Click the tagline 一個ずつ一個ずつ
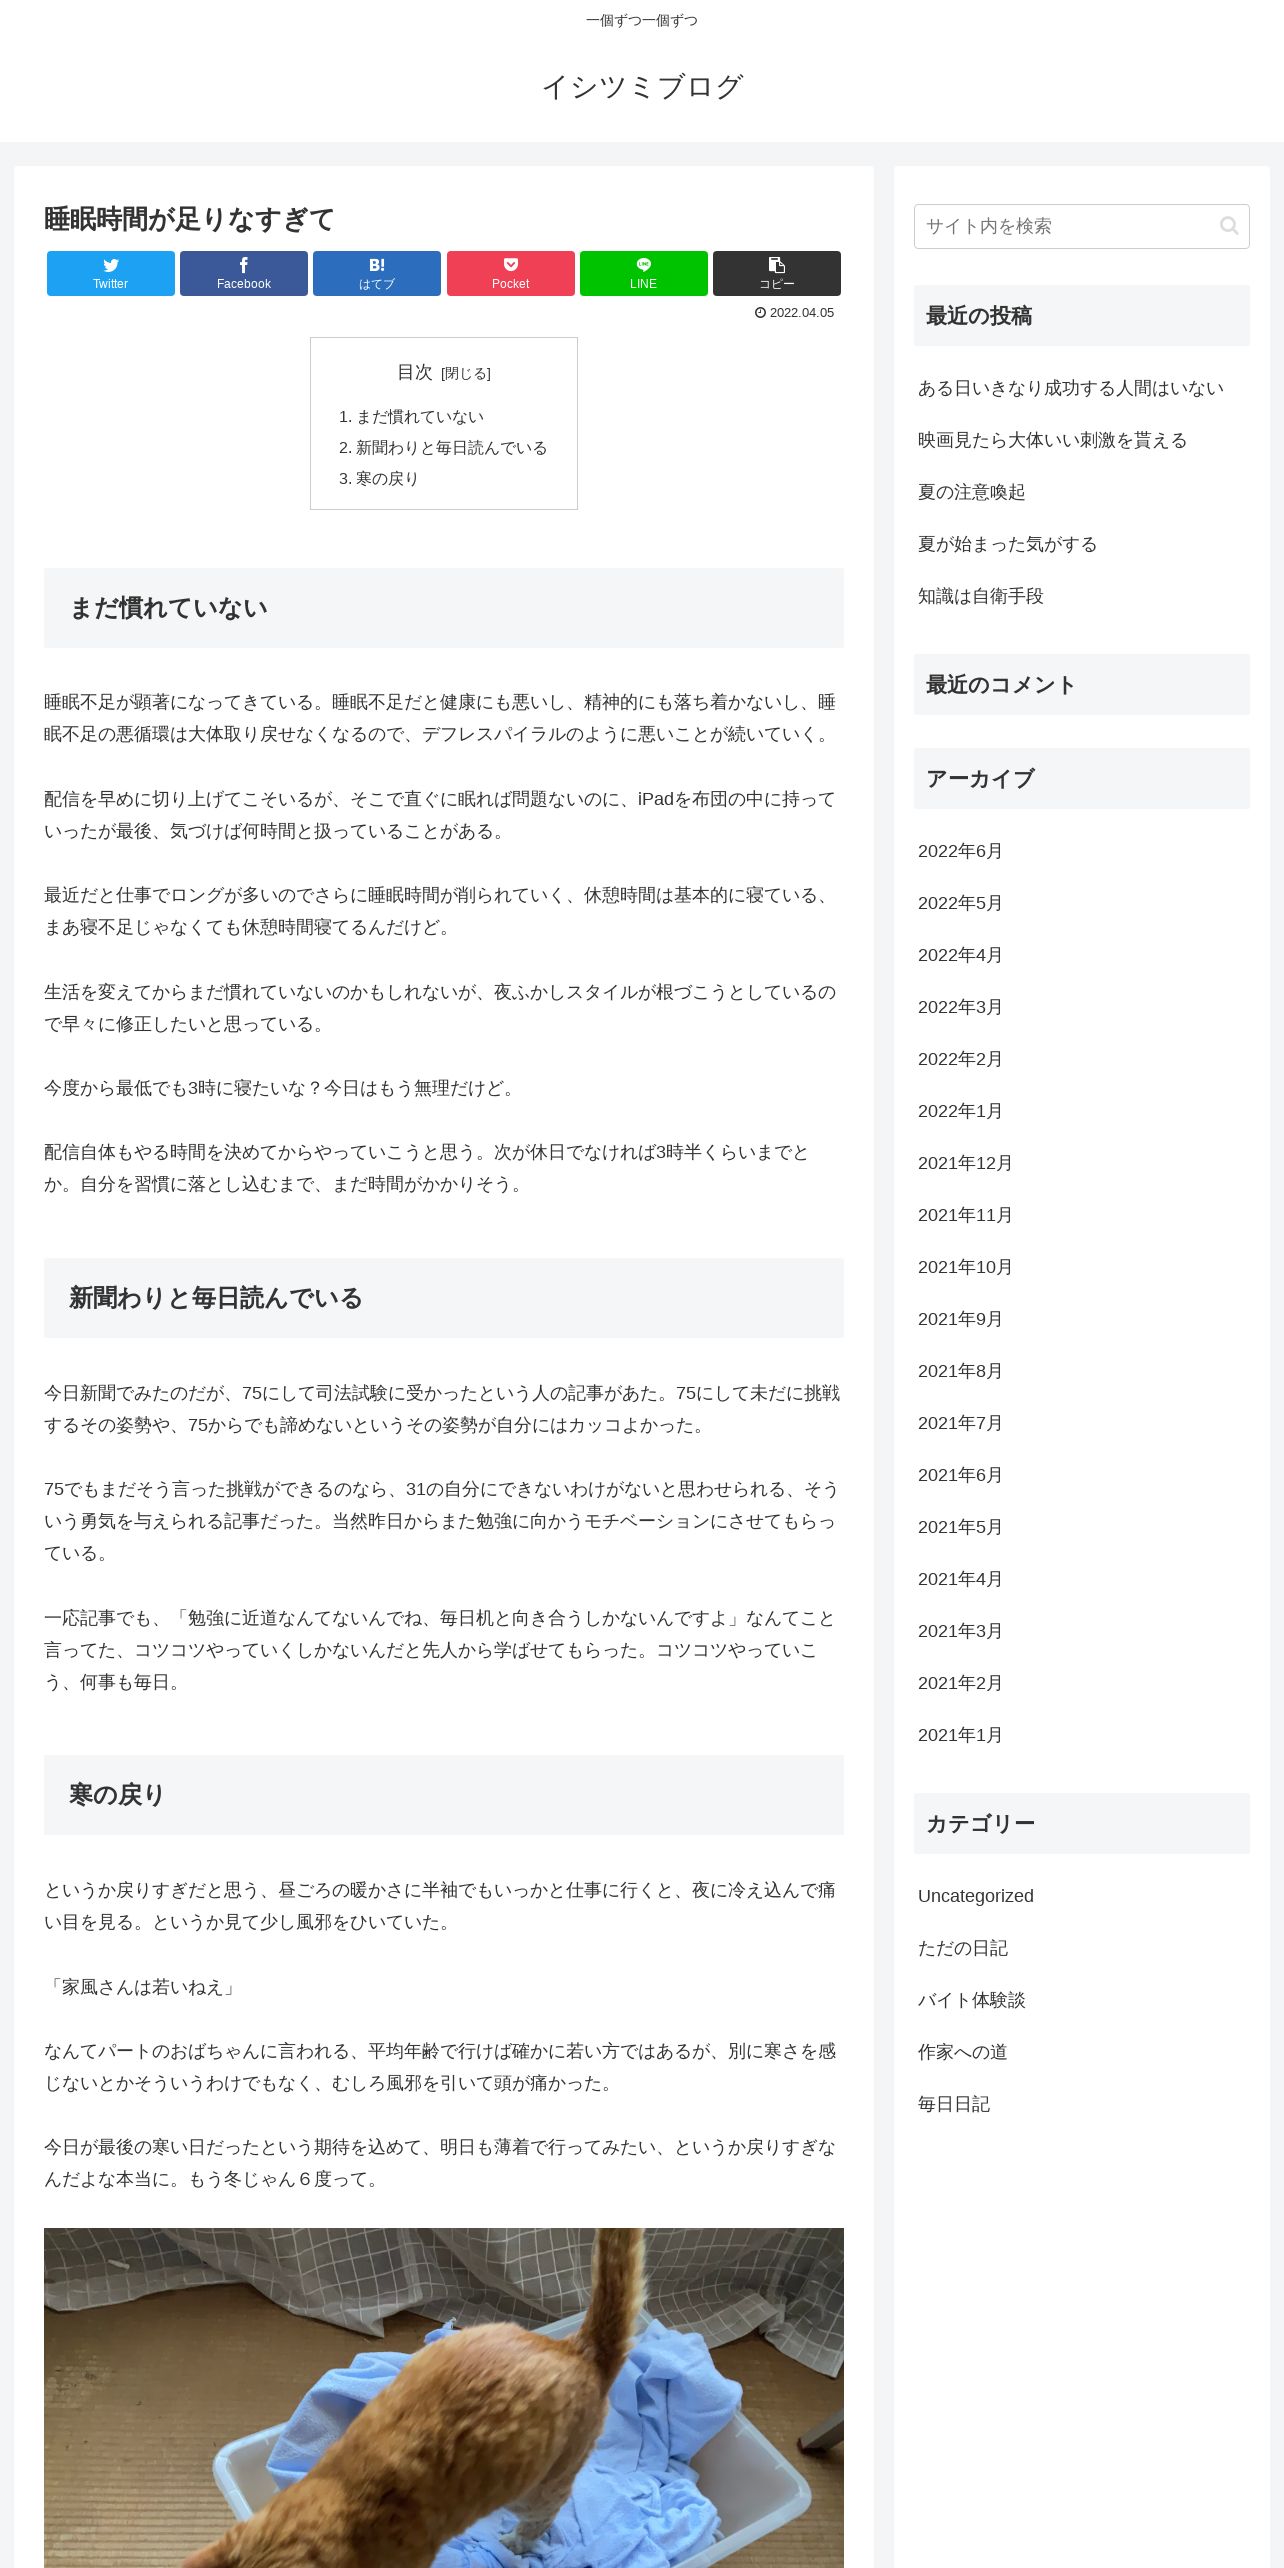 coord(642,20)
